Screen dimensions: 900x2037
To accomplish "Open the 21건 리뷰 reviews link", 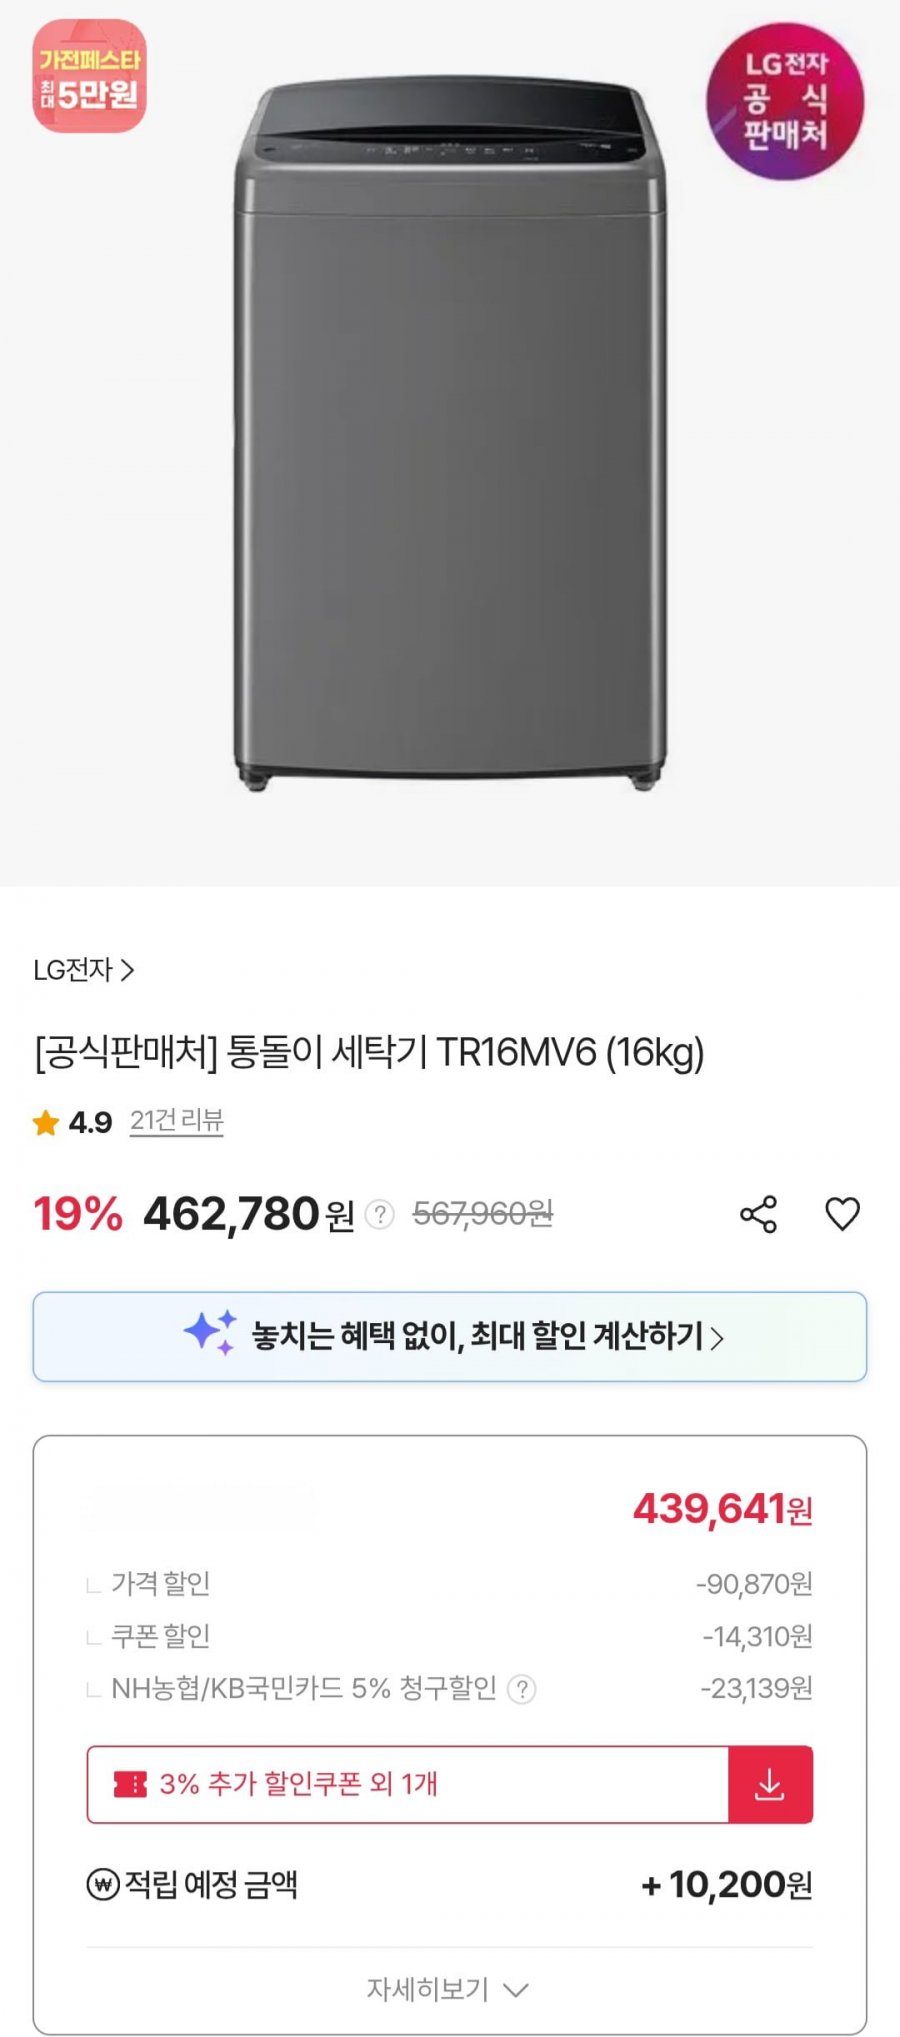I will coord(177,1121).
